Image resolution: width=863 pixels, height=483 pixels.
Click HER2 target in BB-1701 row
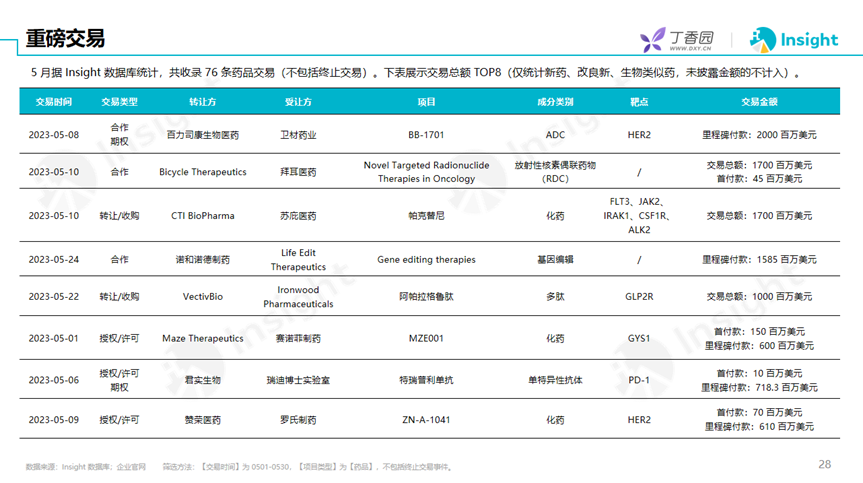(639, 135)
